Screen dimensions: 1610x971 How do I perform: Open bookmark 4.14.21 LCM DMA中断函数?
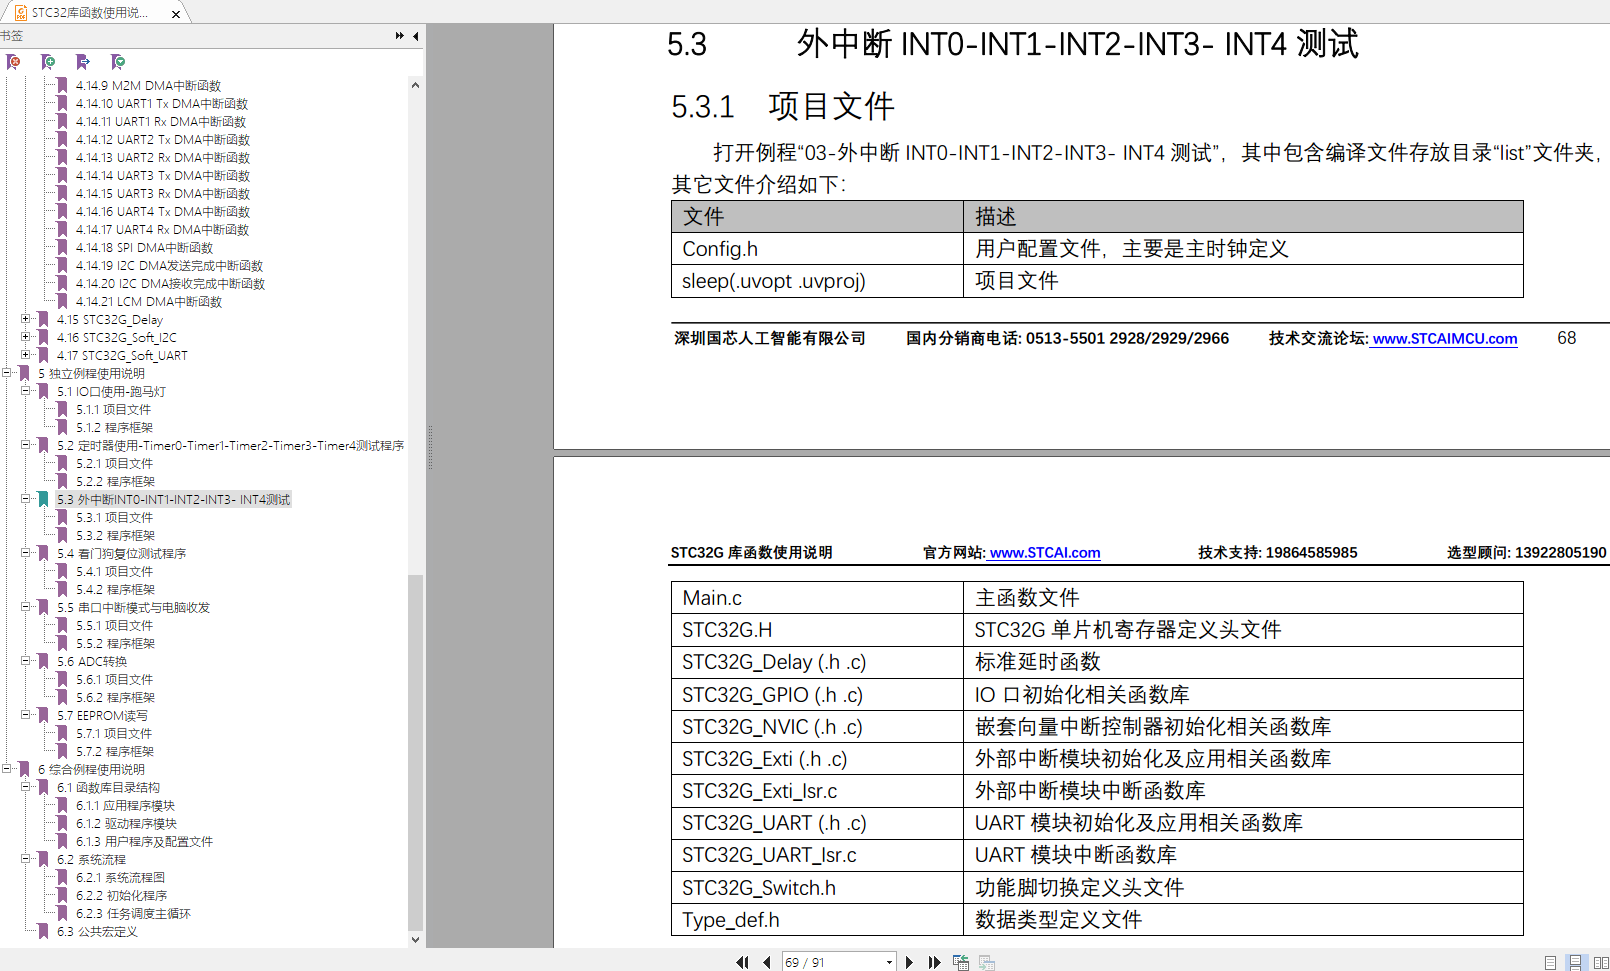pos(149,302)
